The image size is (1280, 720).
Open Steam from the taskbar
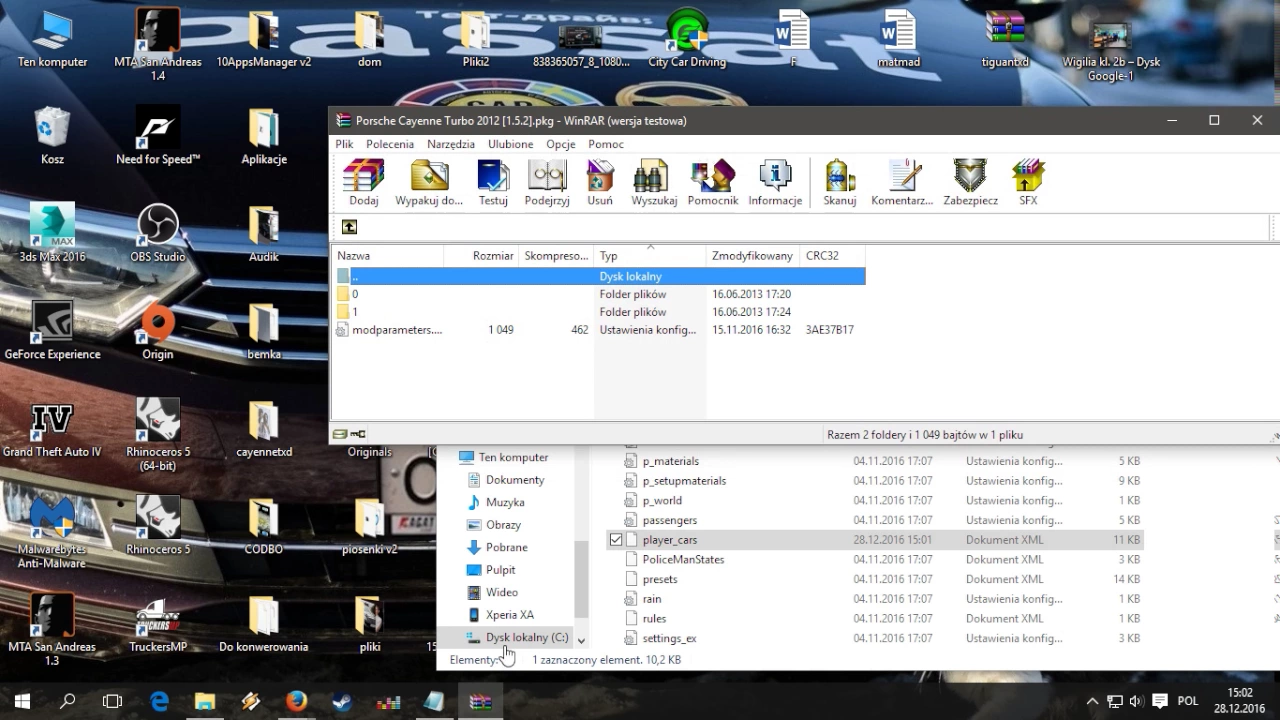coord(342,702)
